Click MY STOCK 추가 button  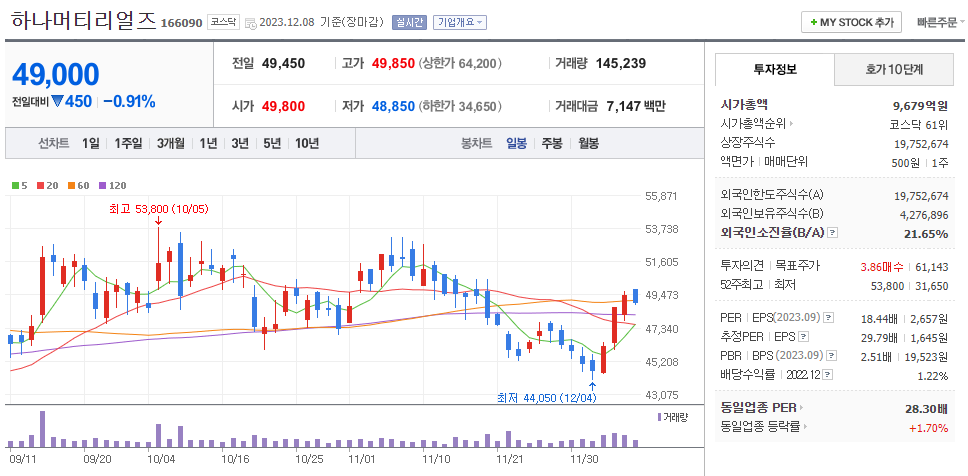point(851,22)
